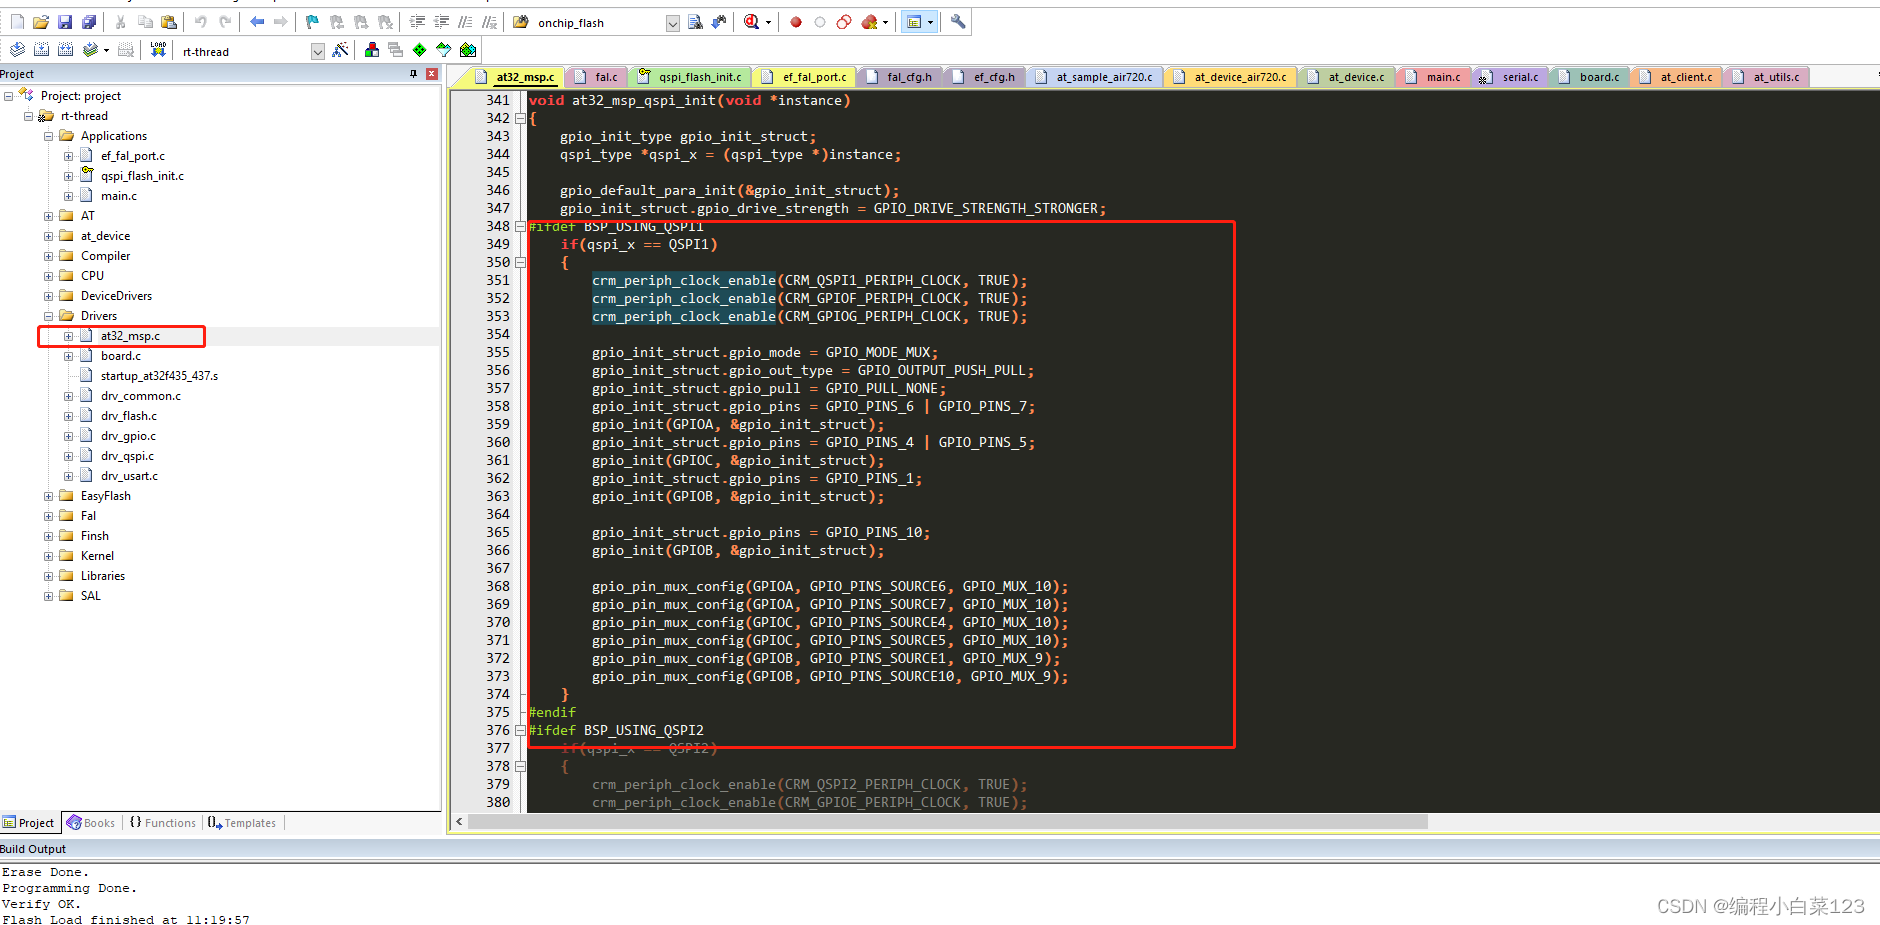Screen dimensions: 1880x925
Task: Build the rt-thread target
Action: tap(41, 48)
